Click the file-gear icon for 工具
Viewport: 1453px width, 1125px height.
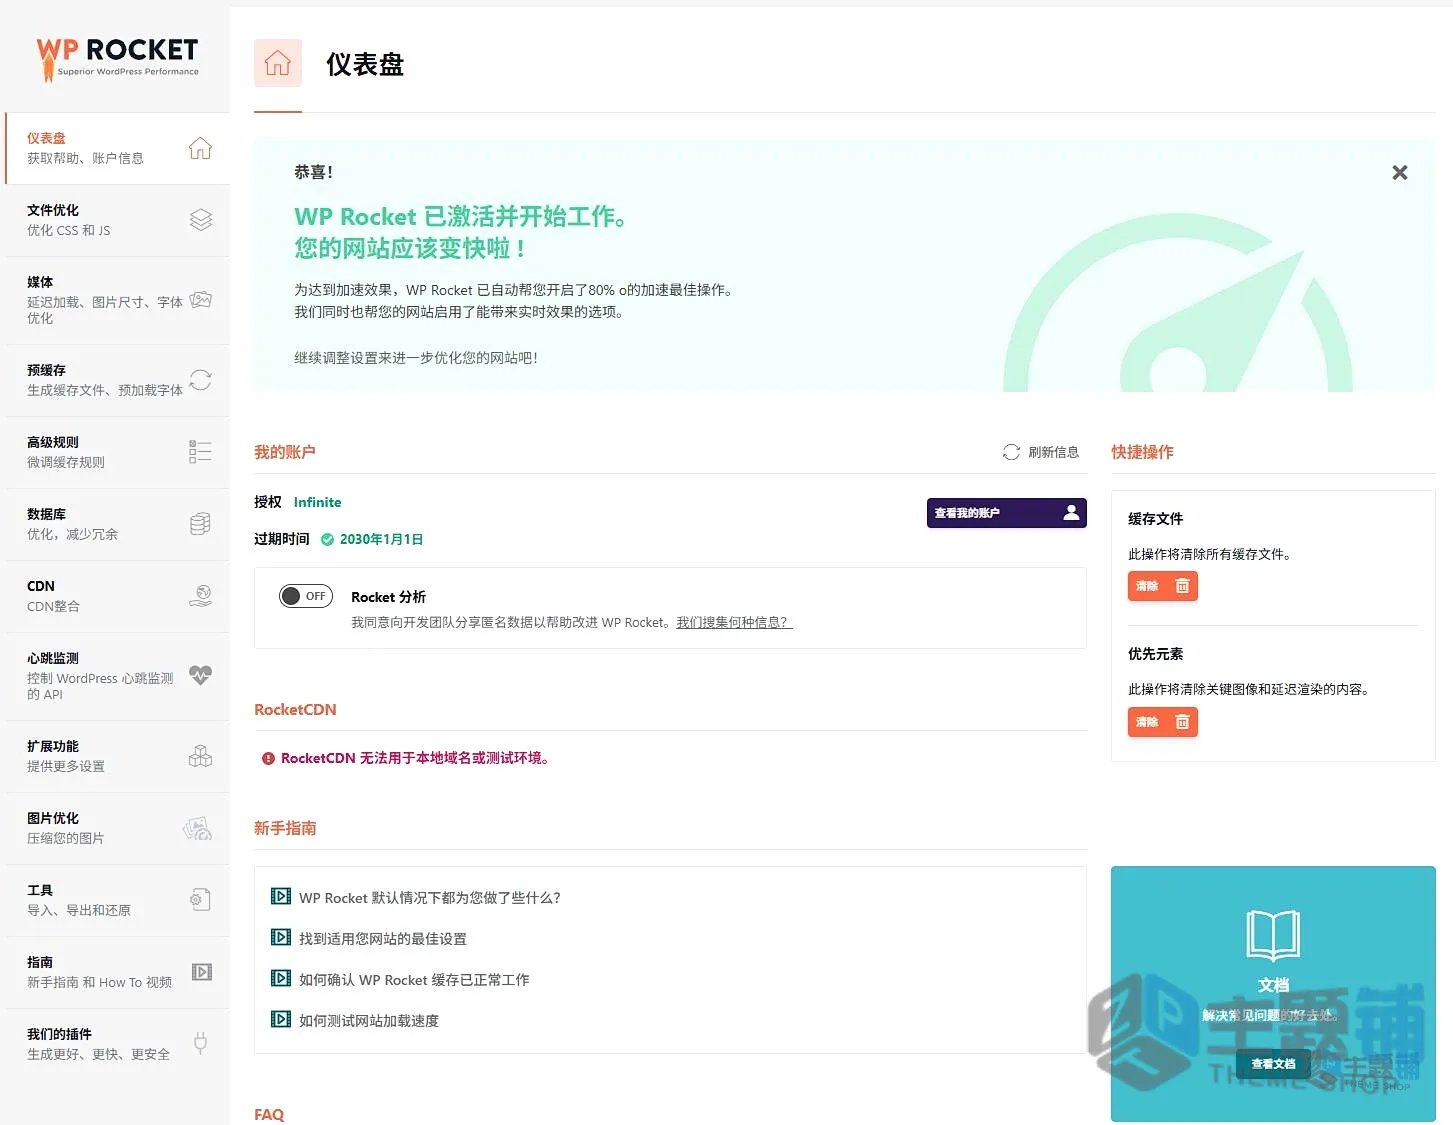pos(200,900)
